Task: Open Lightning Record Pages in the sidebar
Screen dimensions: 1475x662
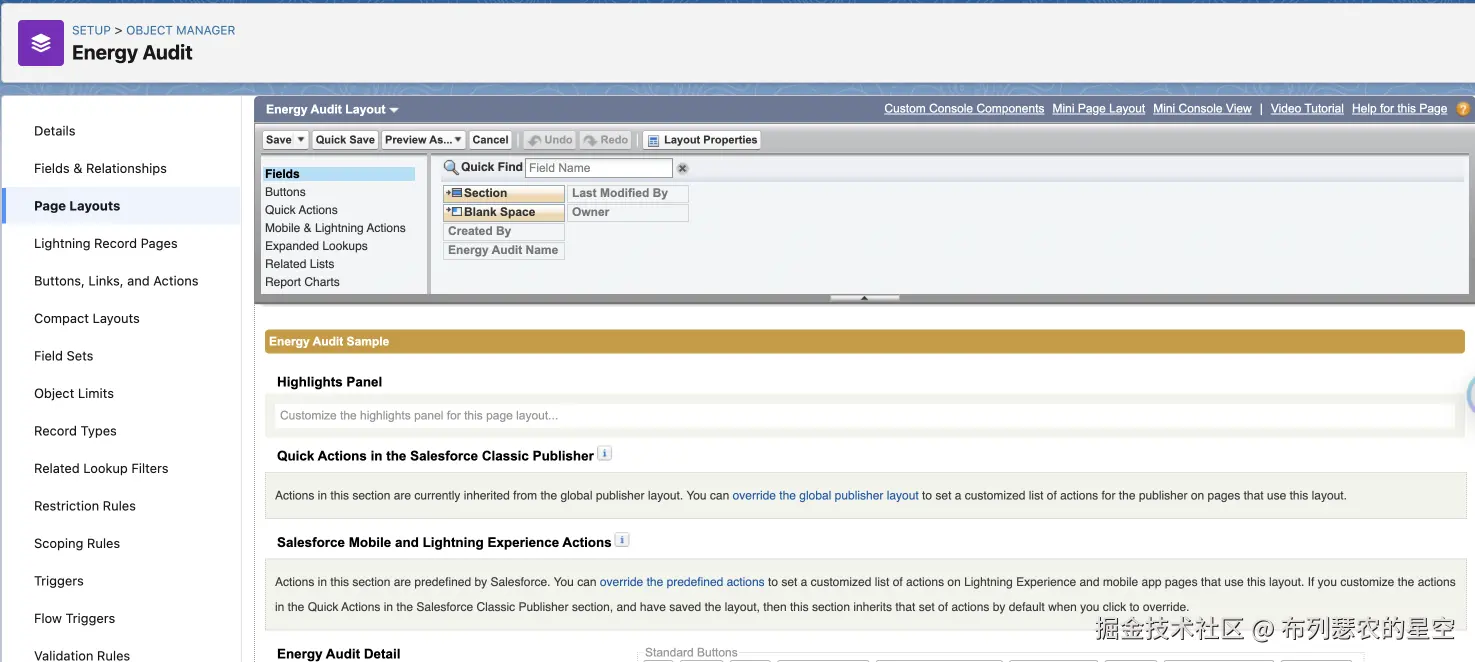Action: pos(106,243)
